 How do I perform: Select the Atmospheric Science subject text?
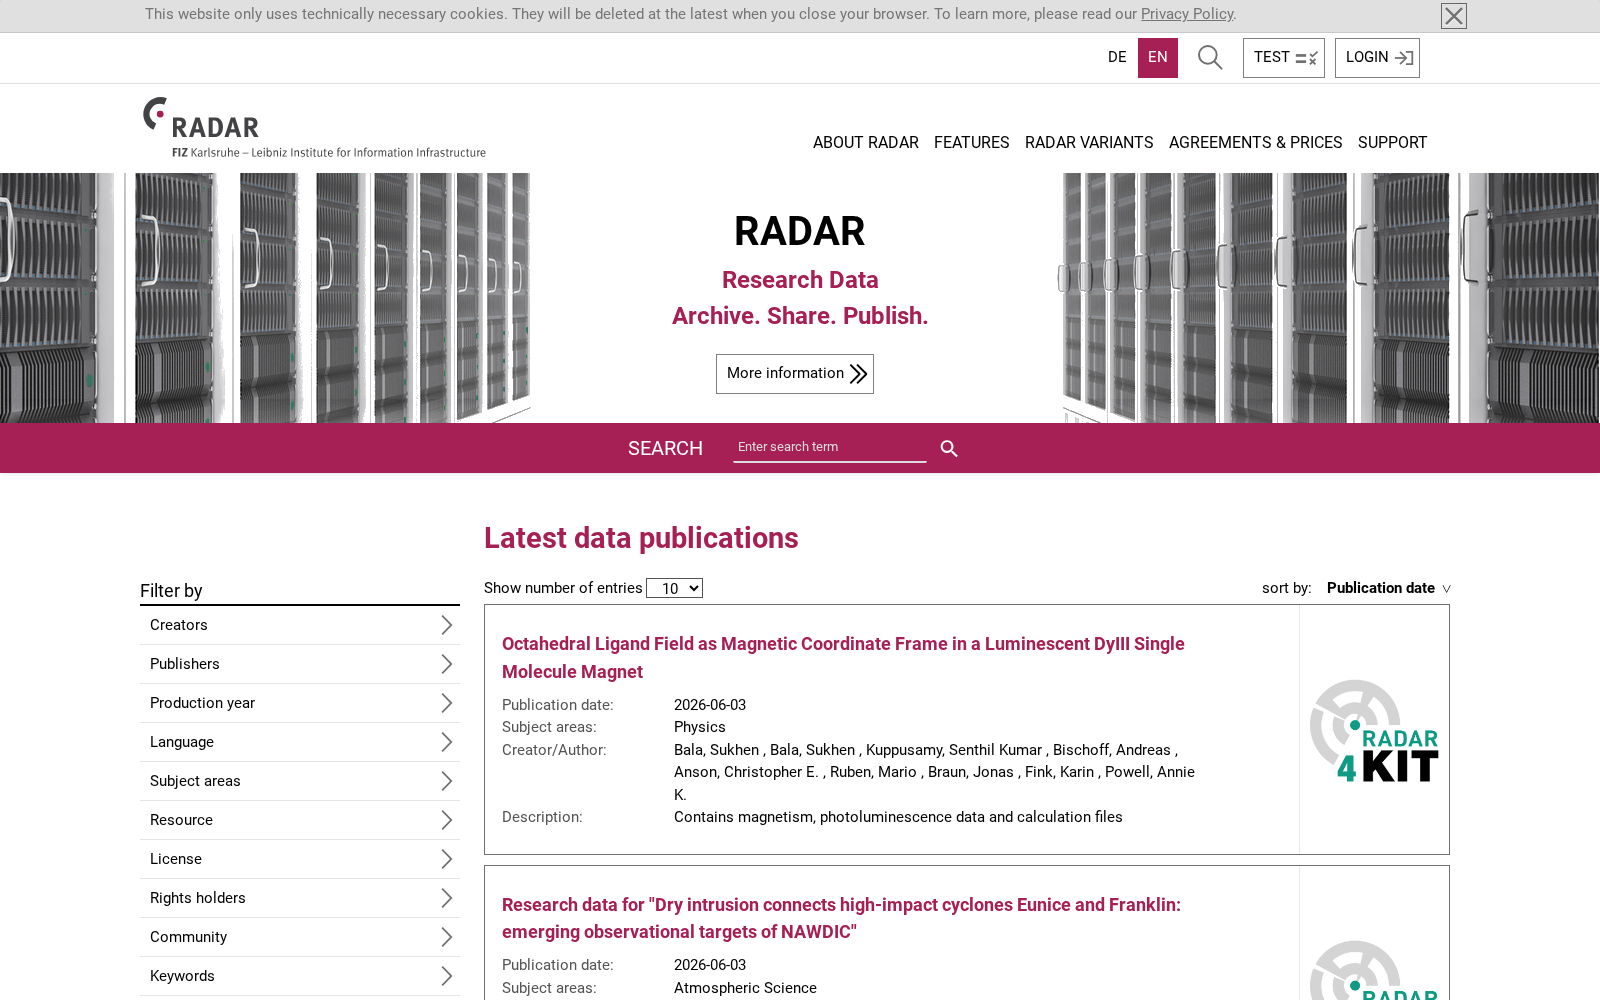point(745,988)
